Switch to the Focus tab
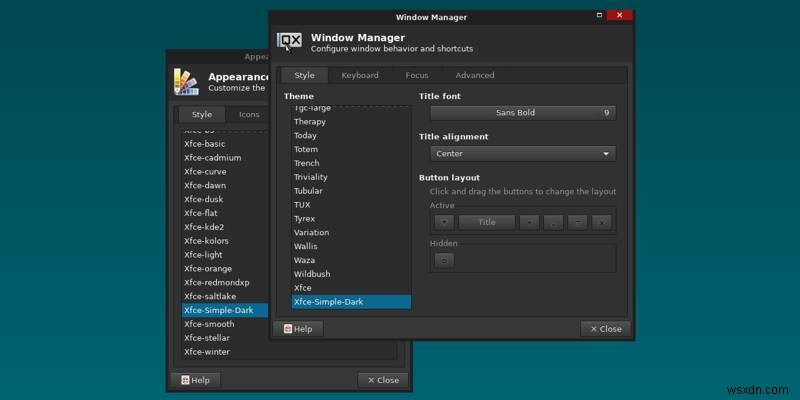The height and width of the screenshot is (400, 800). pyautogui.click(x=416, y=75)
